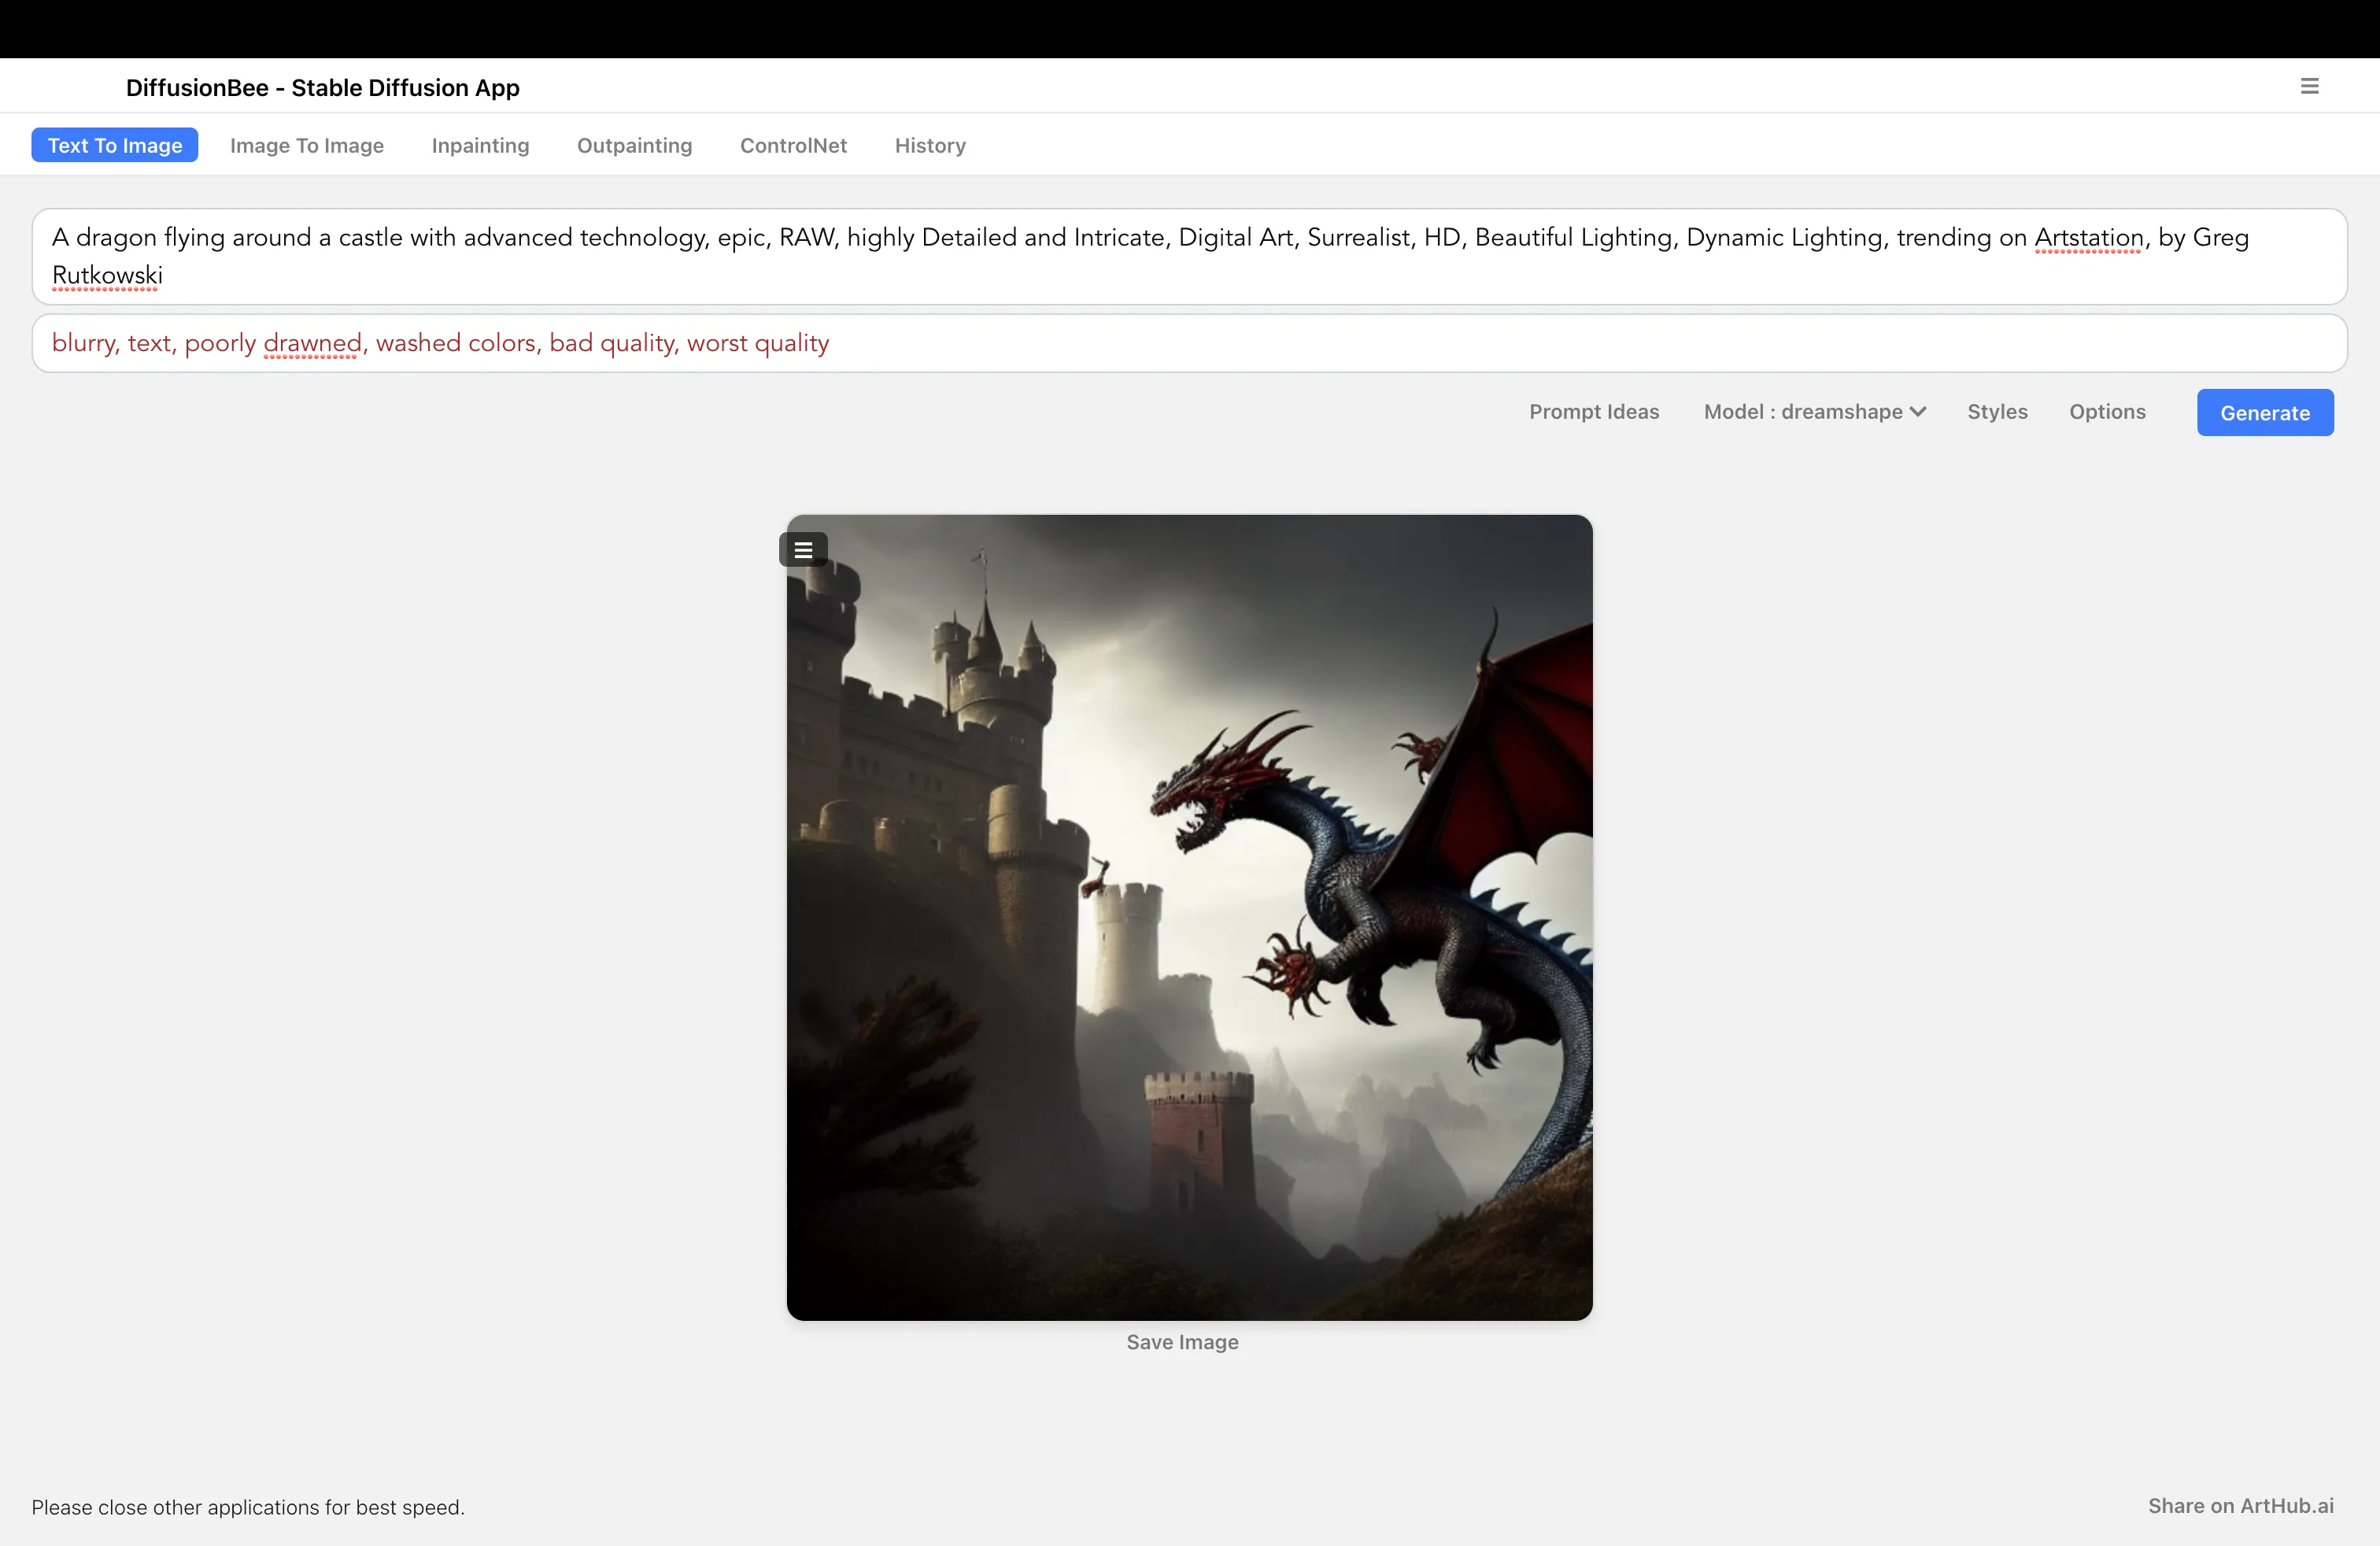Open the image options menu icon
The width and height of the screenshot is (2380, 1546).
click(x=803, y=550)
